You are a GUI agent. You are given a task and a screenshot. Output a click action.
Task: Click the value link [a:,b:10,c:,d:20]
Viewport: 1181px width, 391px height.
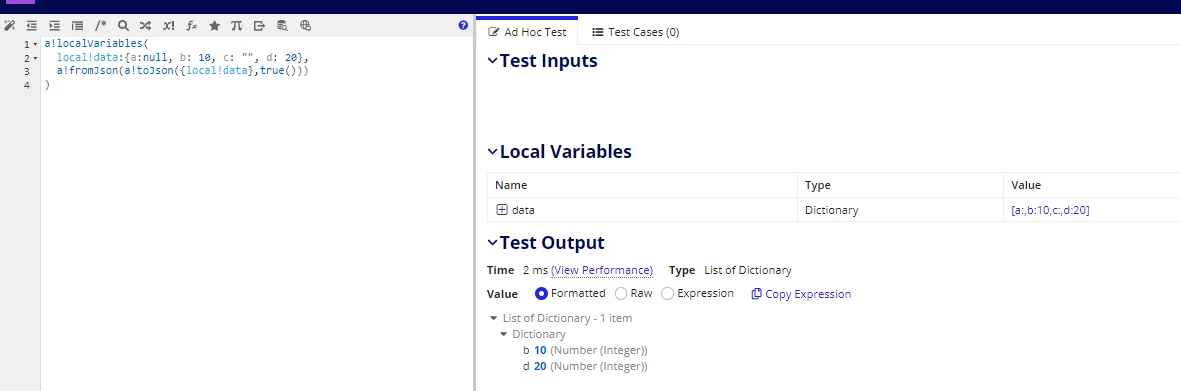pyautogui.click(x=1050, y=210)
